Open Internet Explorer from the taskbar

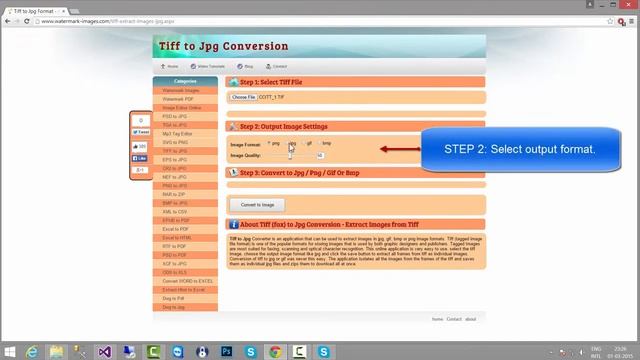(32, 352)
